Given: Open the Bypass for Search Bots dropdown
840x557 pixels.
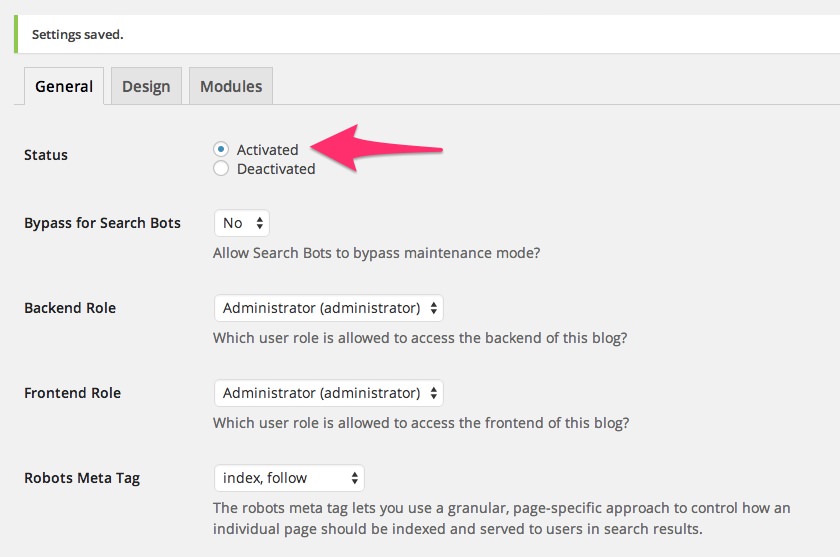Looking at the screenshot, I should point(242,223).
